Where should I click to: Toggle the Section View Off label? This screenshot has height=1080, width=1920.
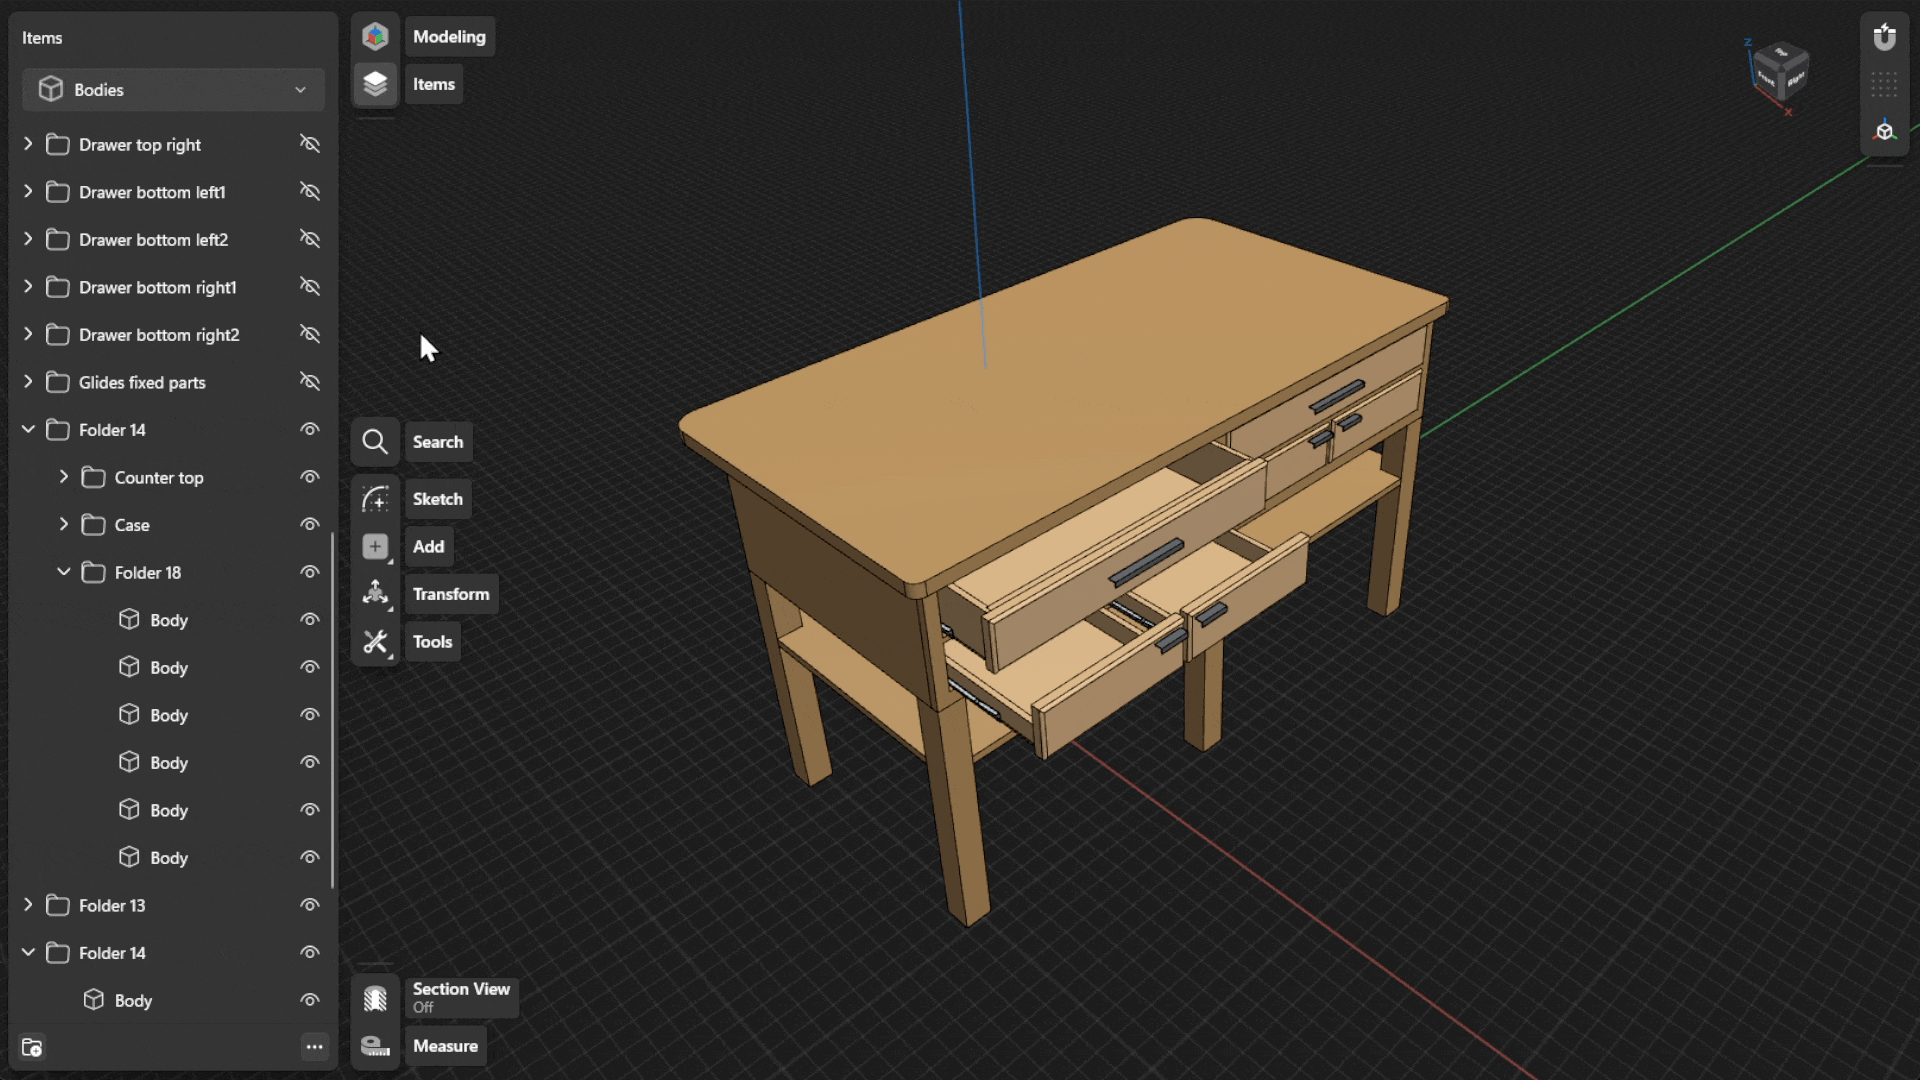[x=461, y=998]
